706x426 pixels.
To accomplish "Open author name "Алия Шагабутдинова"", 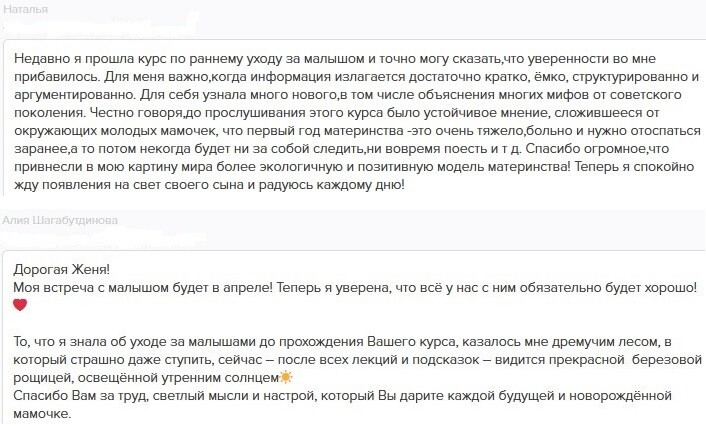I will click(x=60, y=219).
